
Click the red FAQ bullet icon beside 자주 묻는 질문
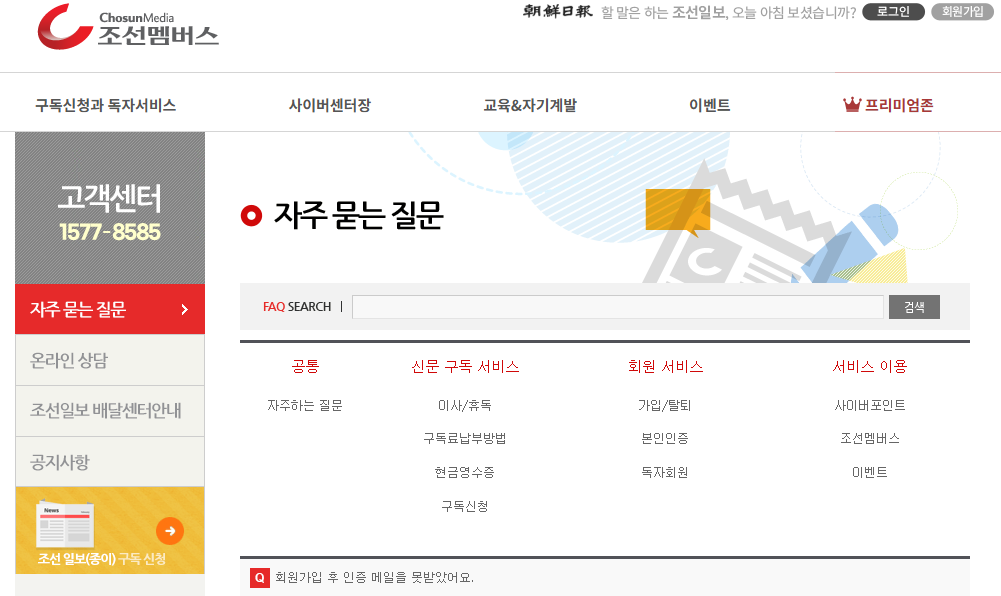pos(251,214)
